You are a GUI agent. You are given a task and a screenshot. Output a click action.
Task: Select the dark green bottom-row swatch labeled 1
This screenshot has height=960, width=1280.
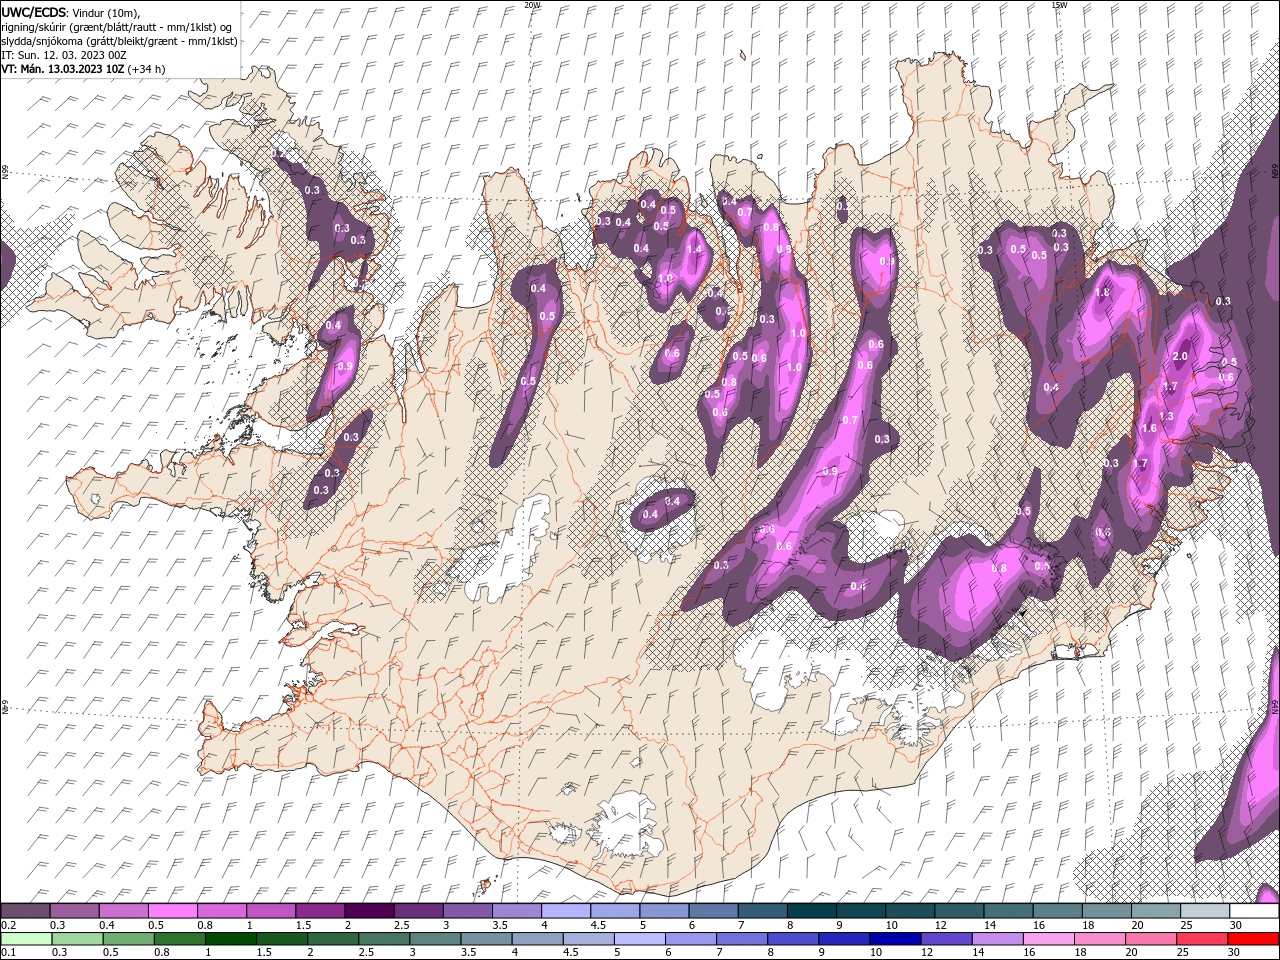(x=230, y=939)
